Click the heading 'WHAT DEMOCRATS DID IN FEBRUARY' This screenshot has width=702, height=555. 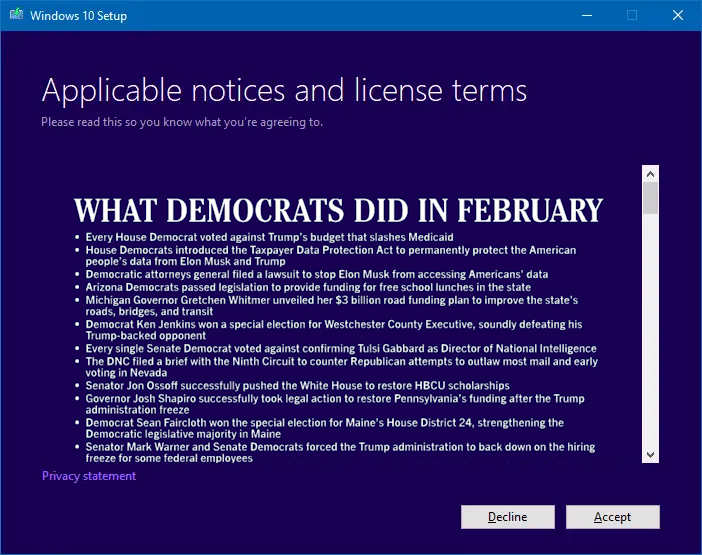(x=338, y=210)
